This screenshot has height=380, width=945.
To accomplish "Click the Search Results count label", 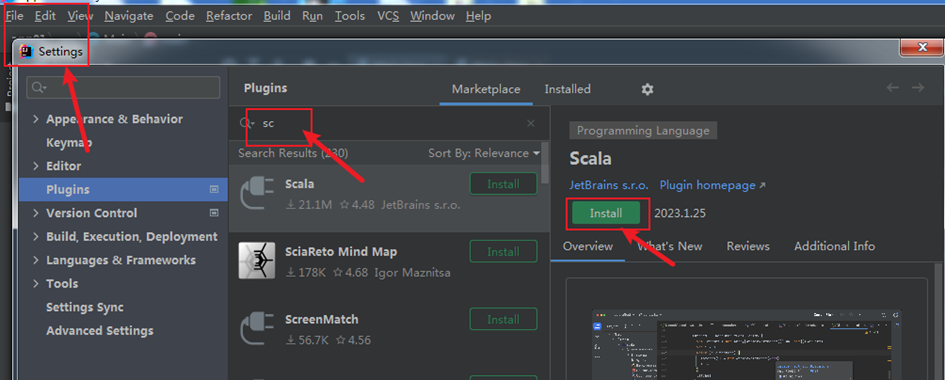I will [293, 153].
